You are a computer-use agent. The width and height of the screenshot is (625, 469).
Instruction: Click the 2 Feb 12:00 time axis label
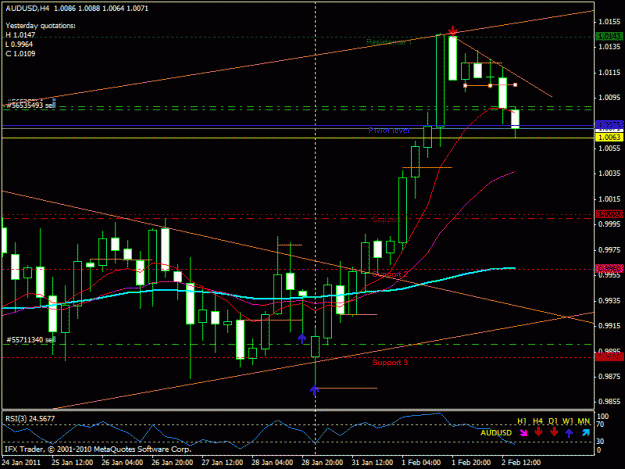[521, 463]
